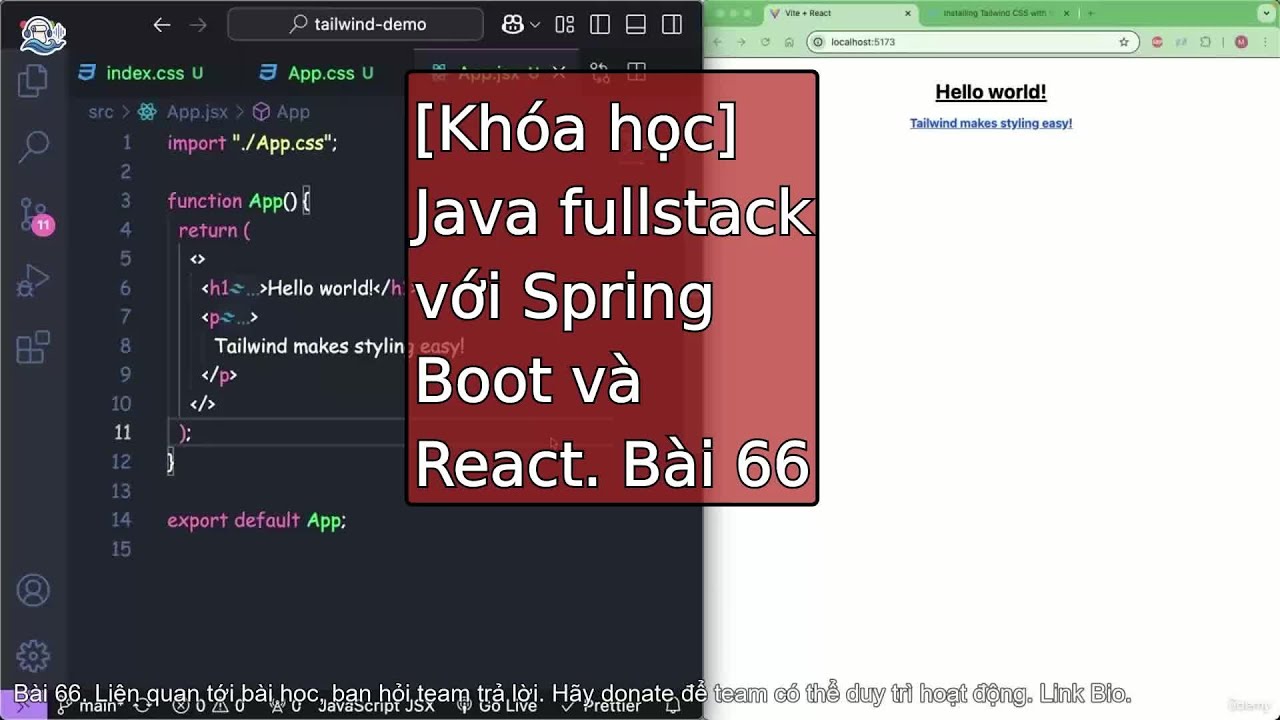Switch to the App.css editor tab
The image size is (1280, 720).
point(316,73)
